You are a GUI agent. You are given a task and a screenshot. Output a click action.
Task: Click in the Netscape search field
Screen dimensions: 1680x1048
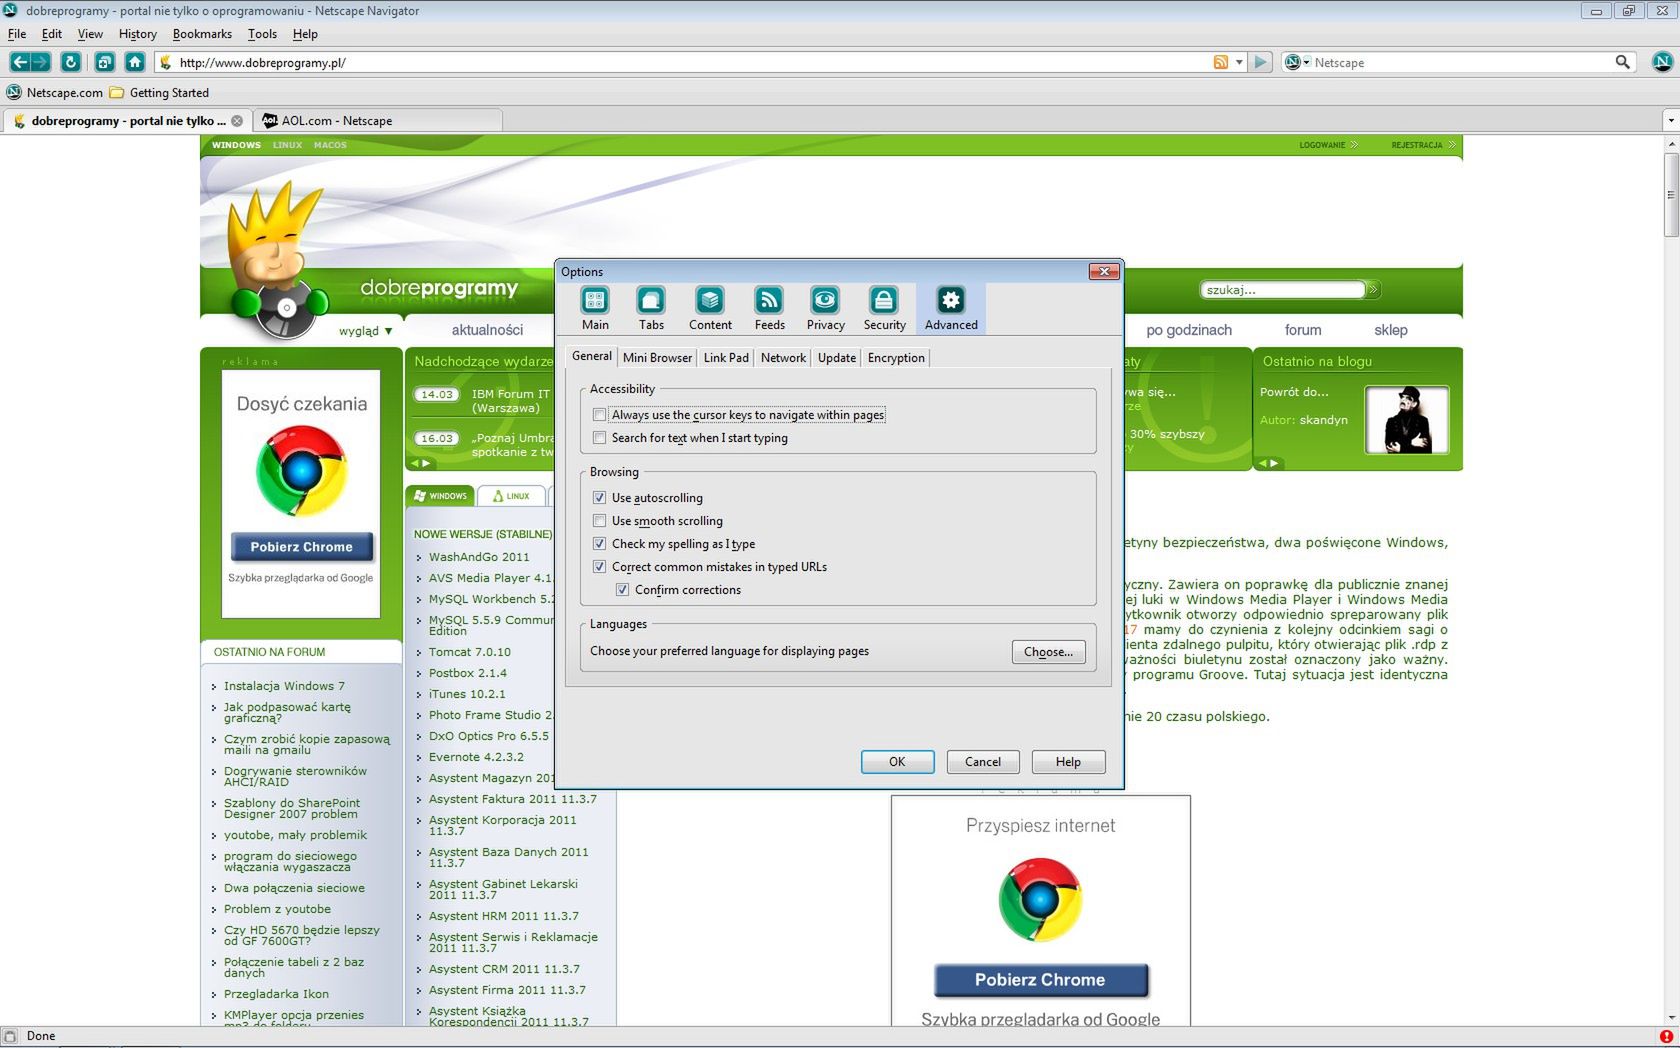pyautogui.click(x=1460, y=62)
